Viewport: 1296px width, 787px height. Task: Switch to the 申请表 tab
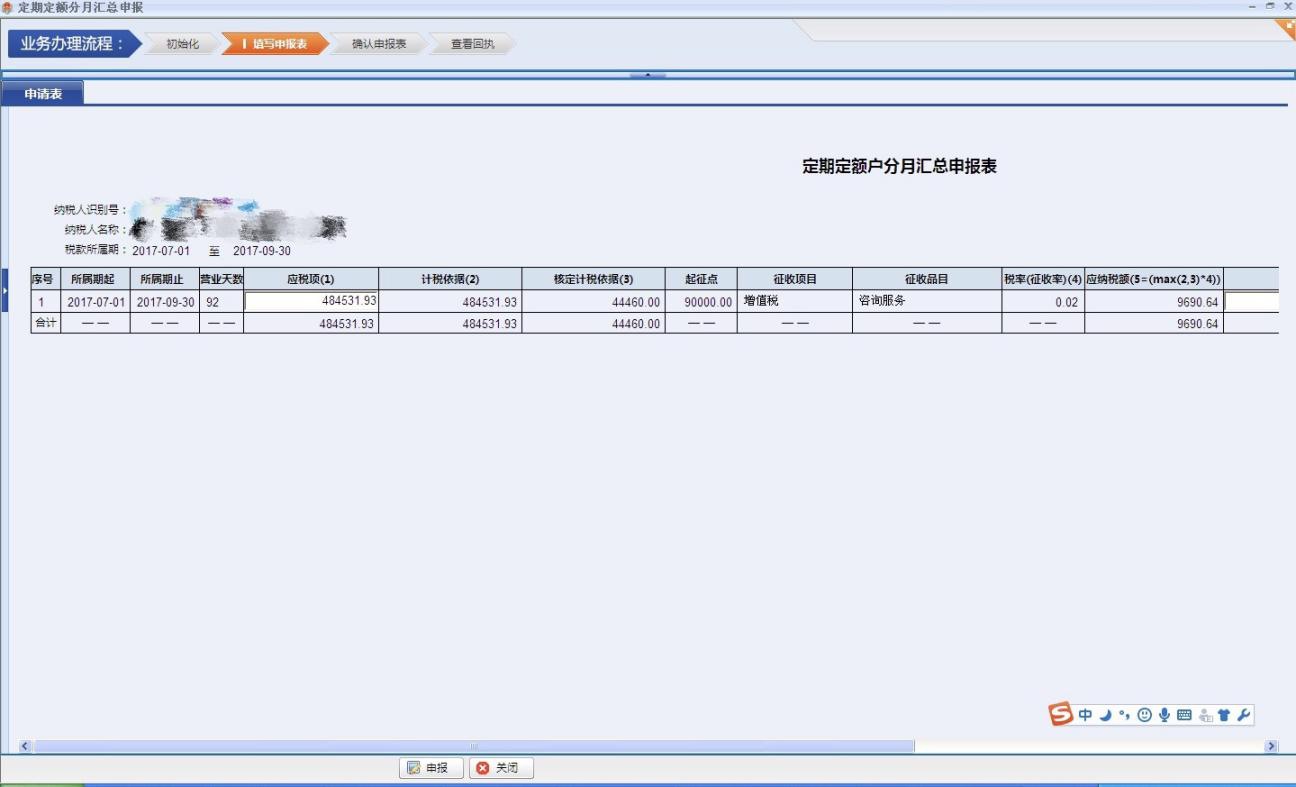pos(43,94)
